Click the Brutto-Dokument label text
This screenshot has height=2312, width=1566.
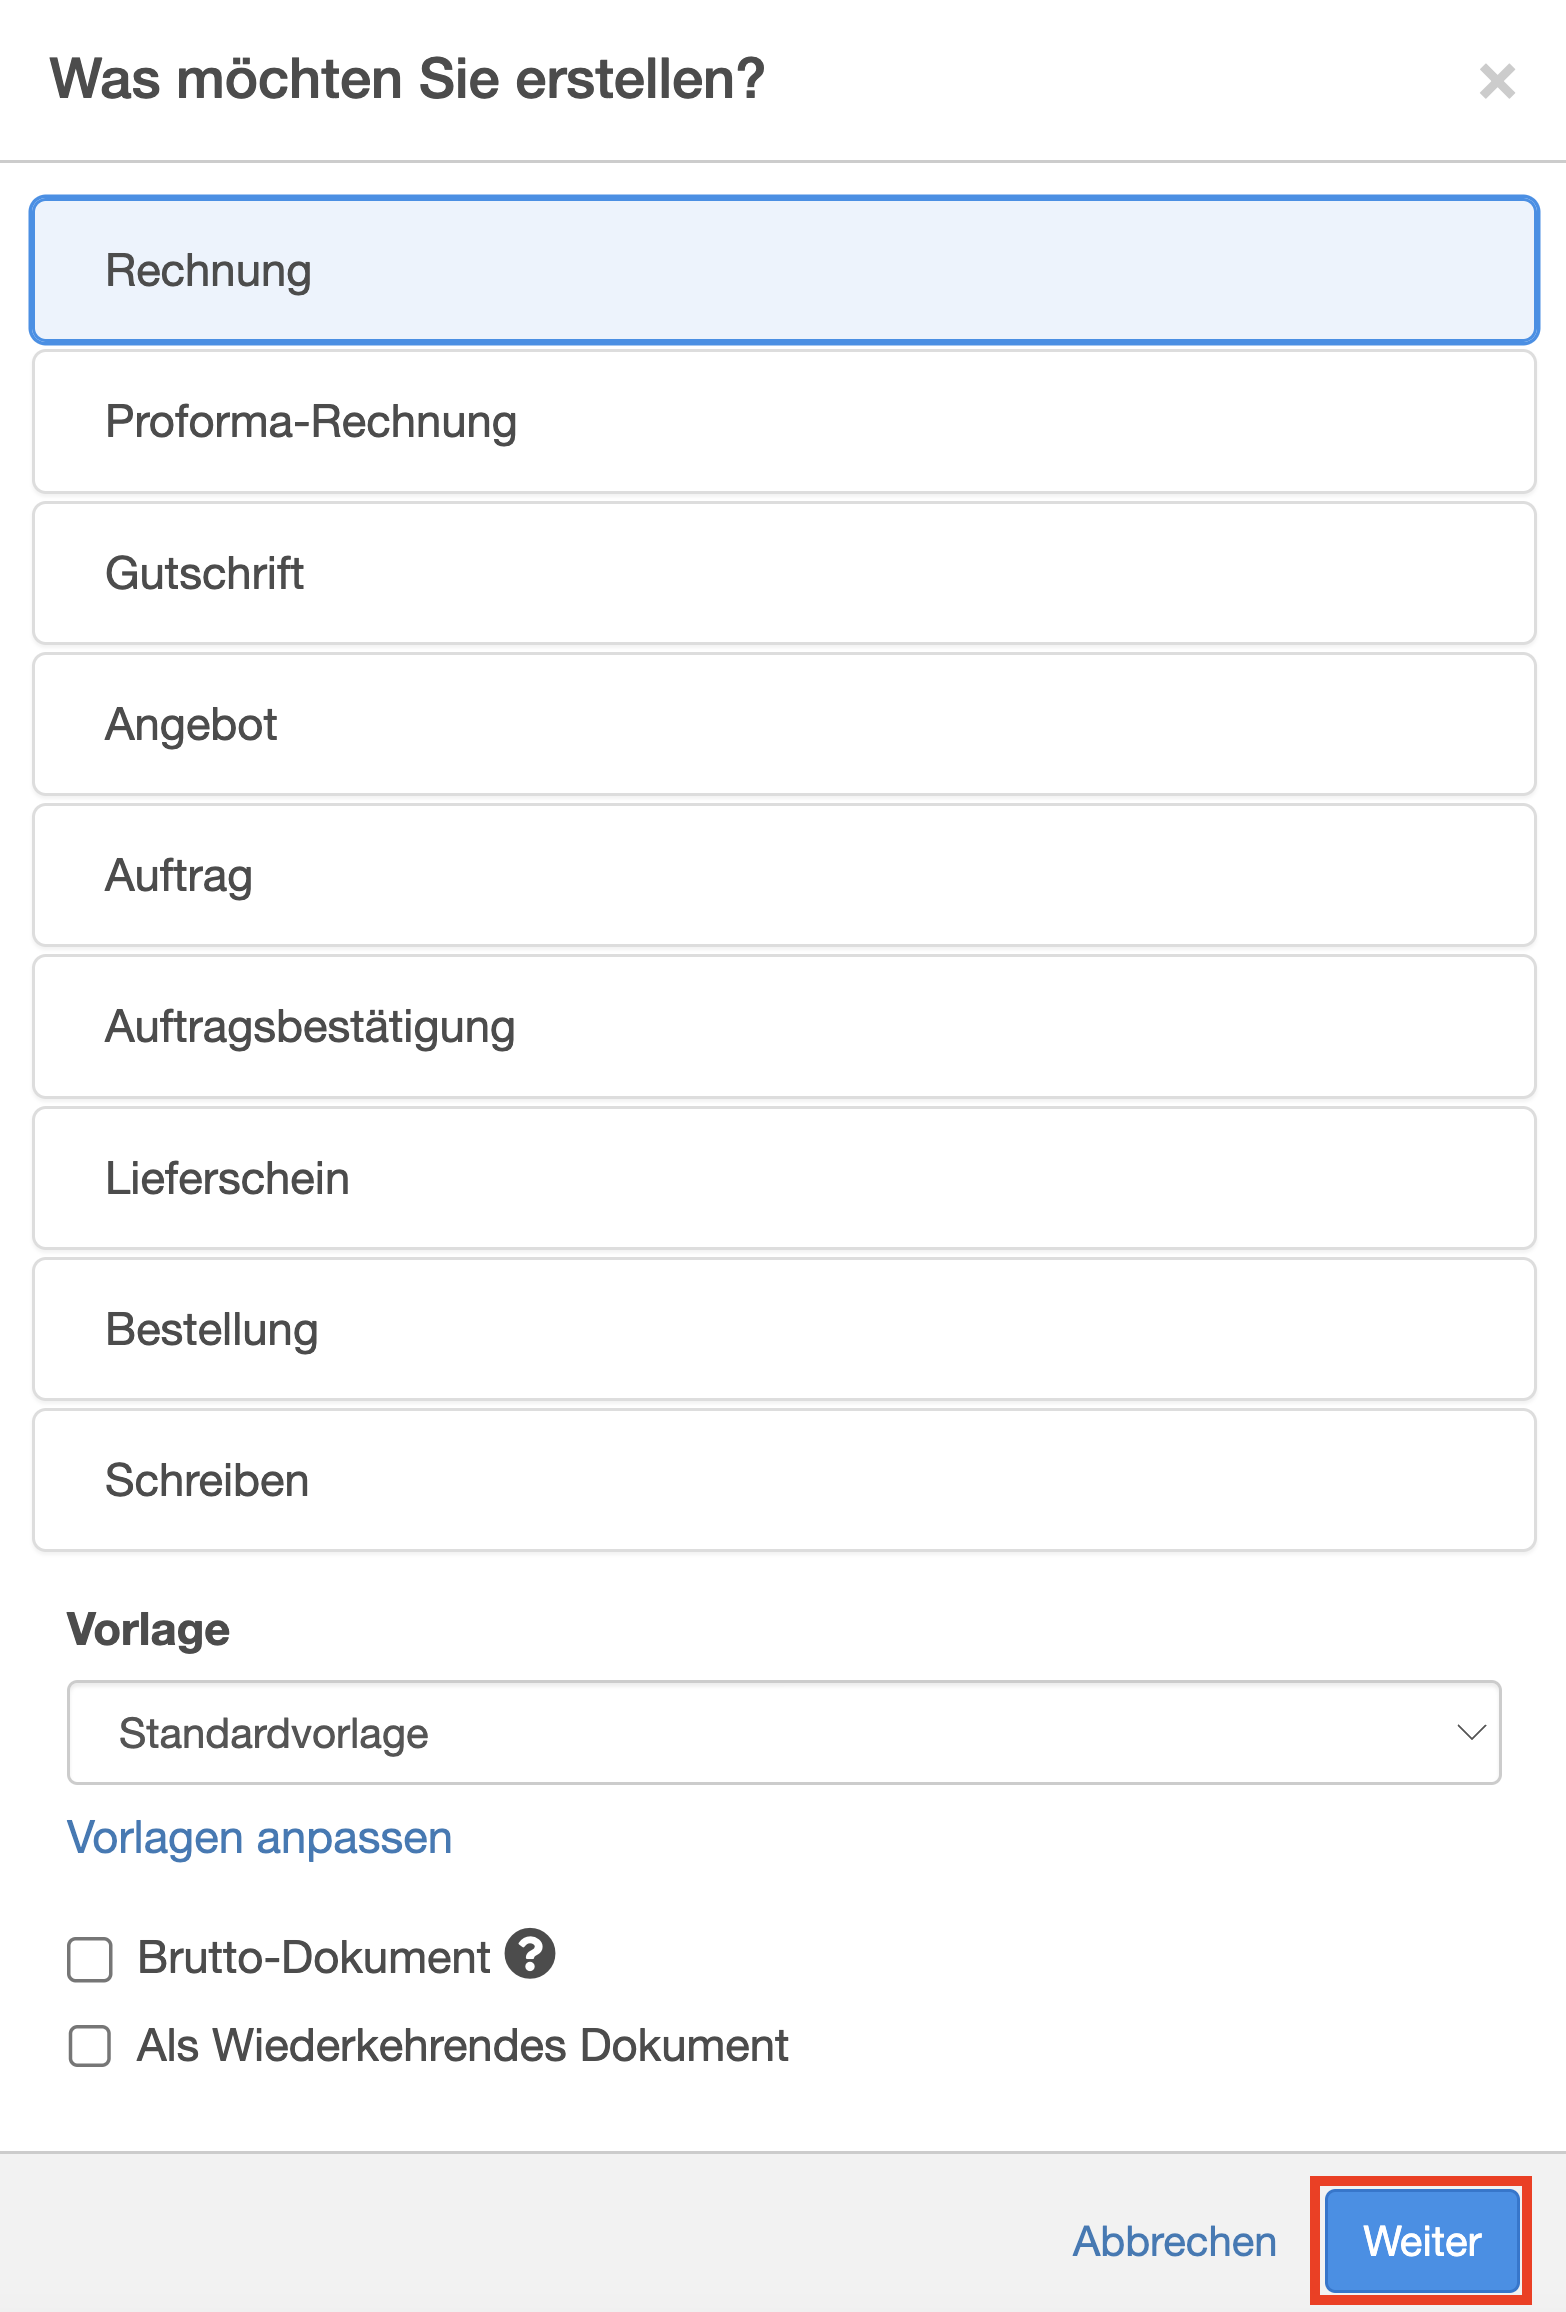click(x=313, y=1958)
